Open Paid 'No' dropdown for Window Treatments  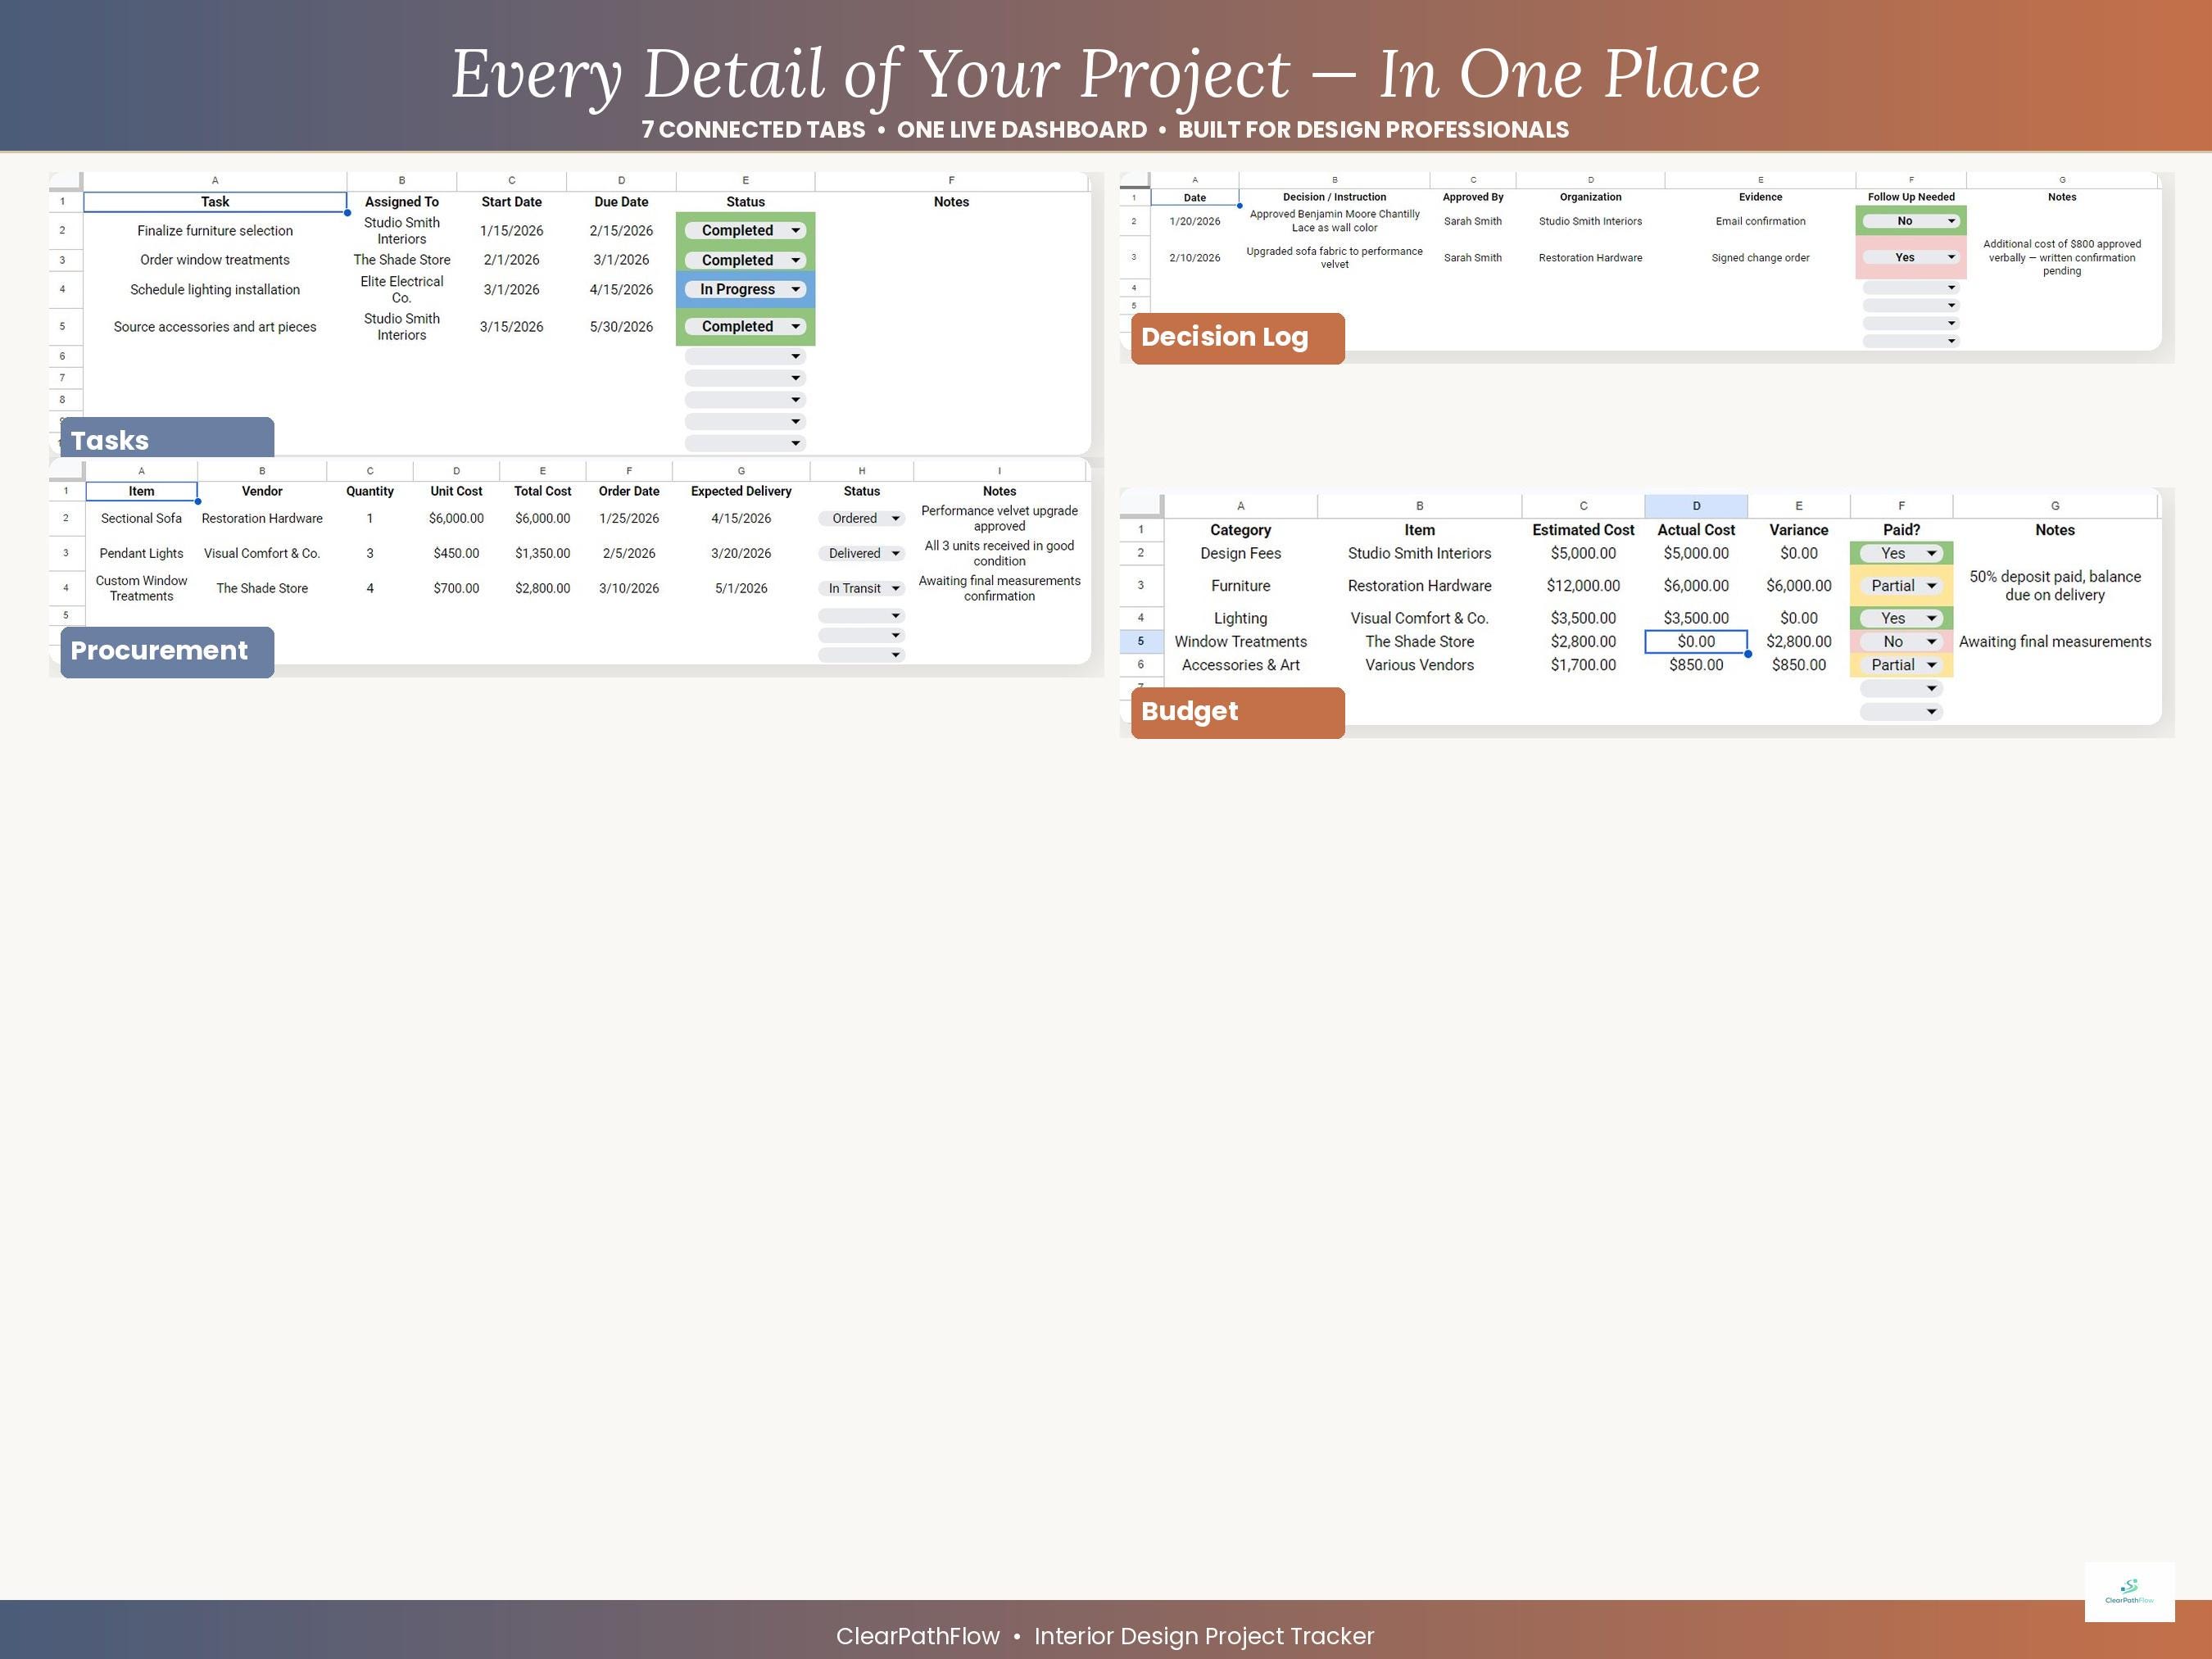point(1901,642)
